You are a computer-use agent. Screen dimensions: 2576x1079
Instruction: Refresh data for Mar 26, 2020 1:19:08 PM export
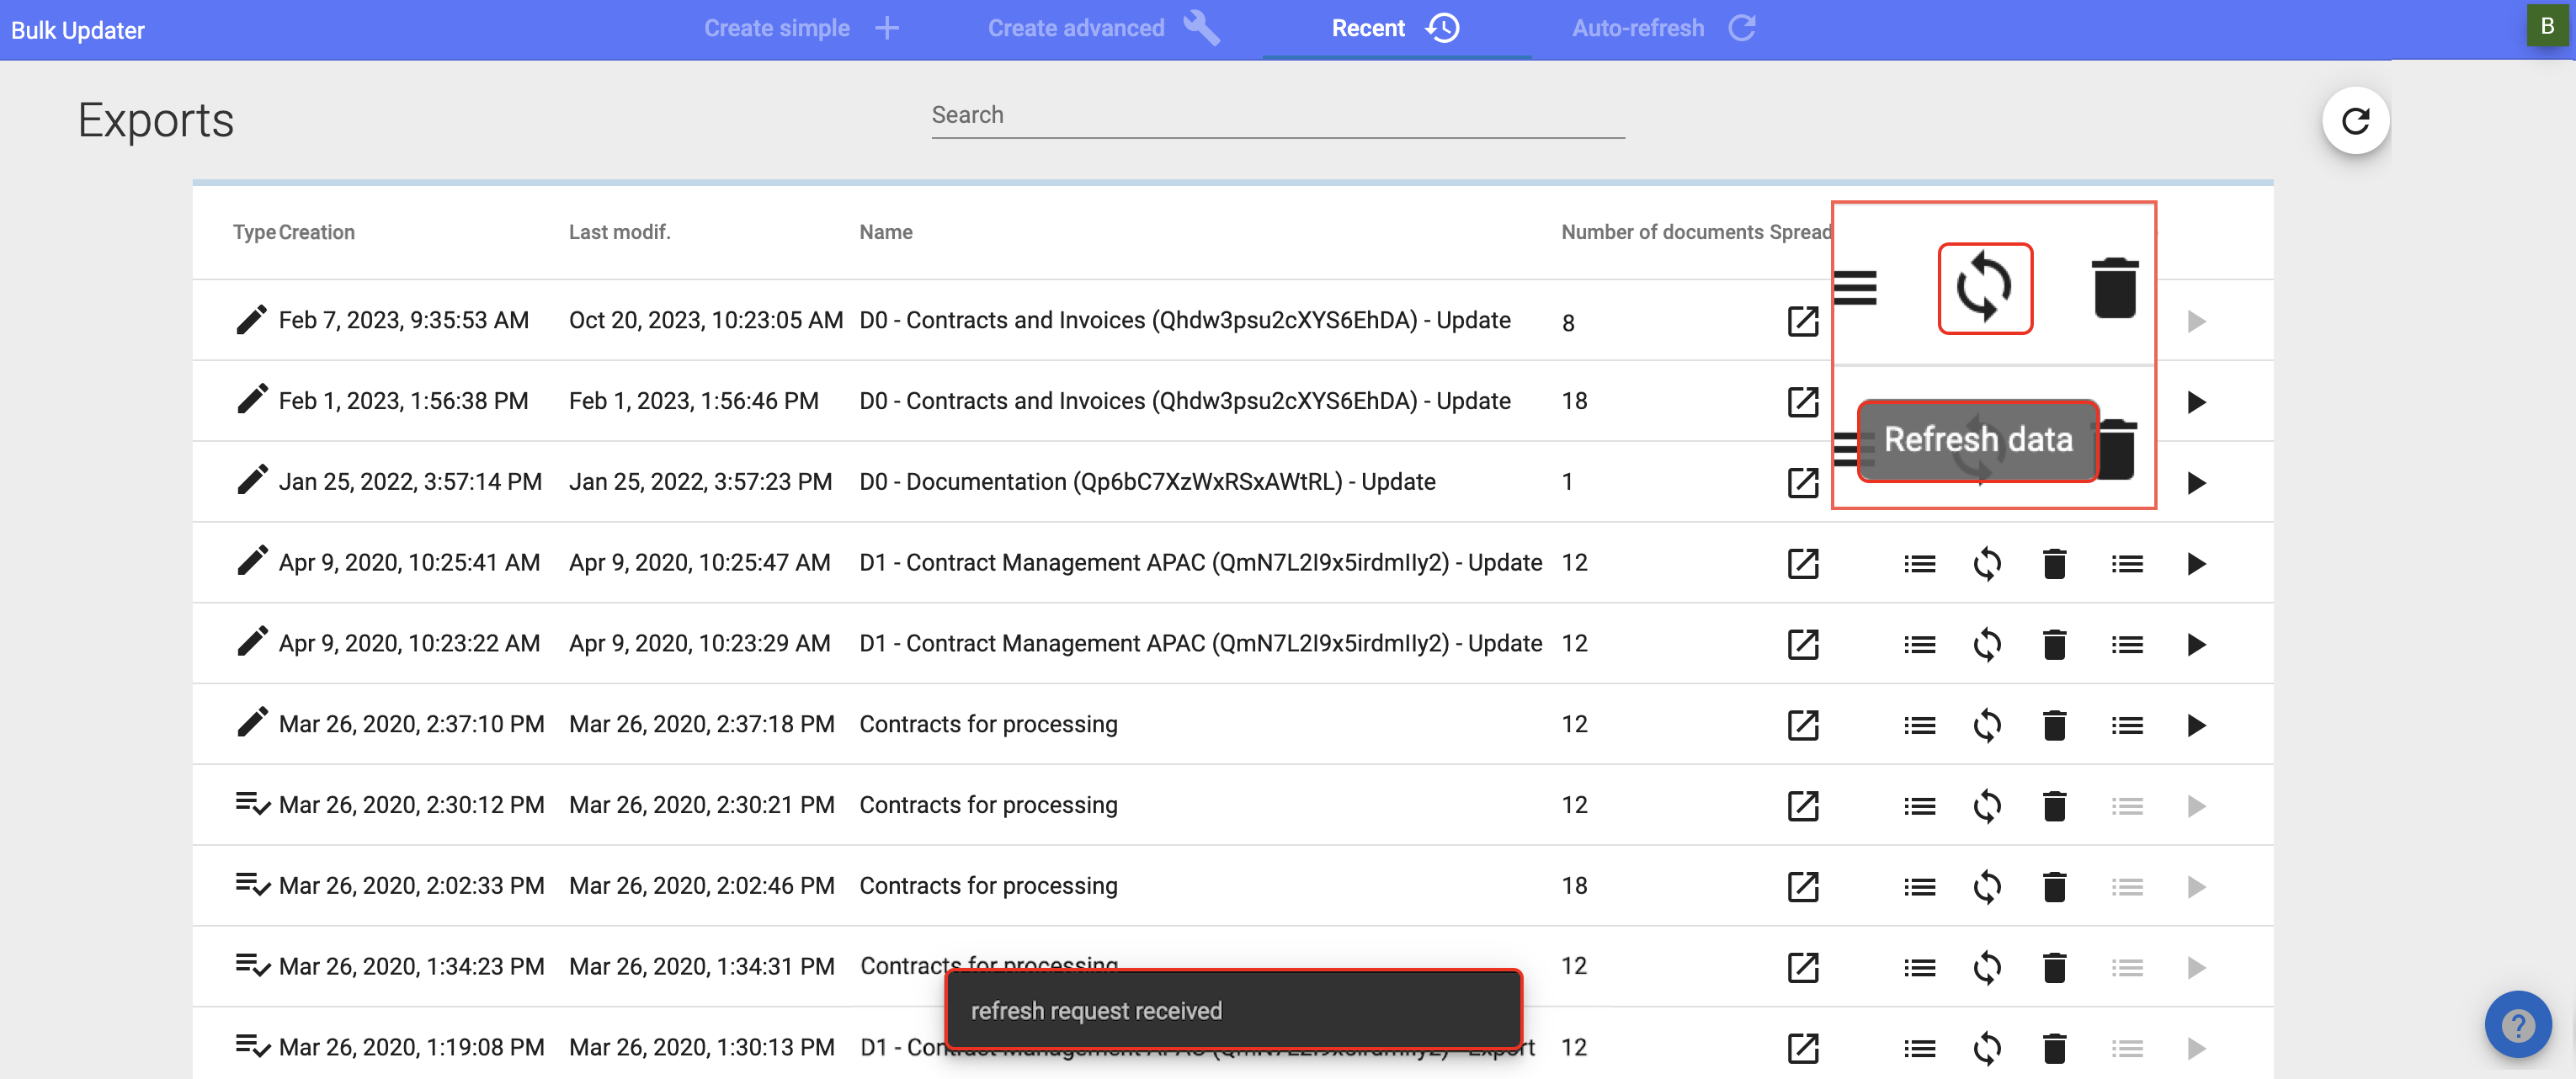(x=1986, y=1049)
